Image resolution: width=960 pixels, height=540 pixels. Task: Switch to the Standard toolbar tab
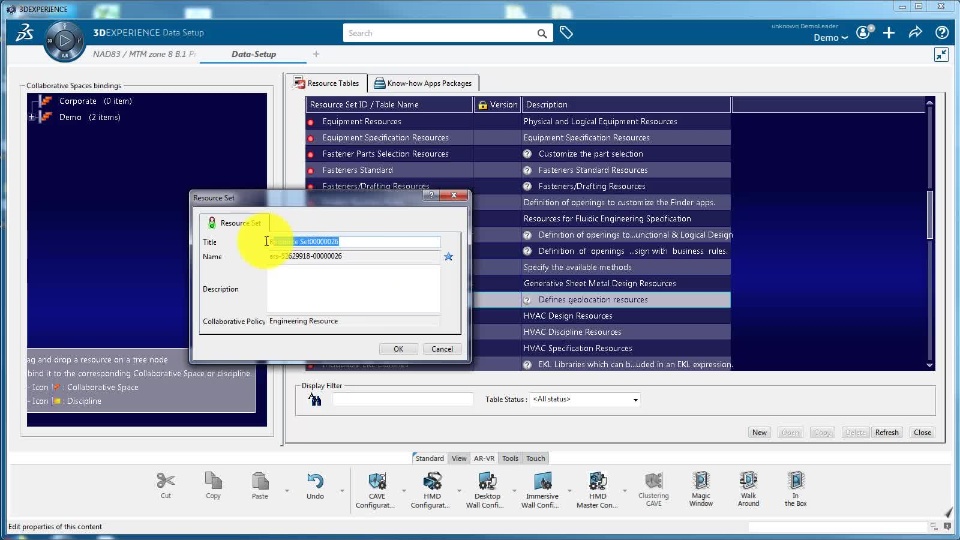(429, 458)
